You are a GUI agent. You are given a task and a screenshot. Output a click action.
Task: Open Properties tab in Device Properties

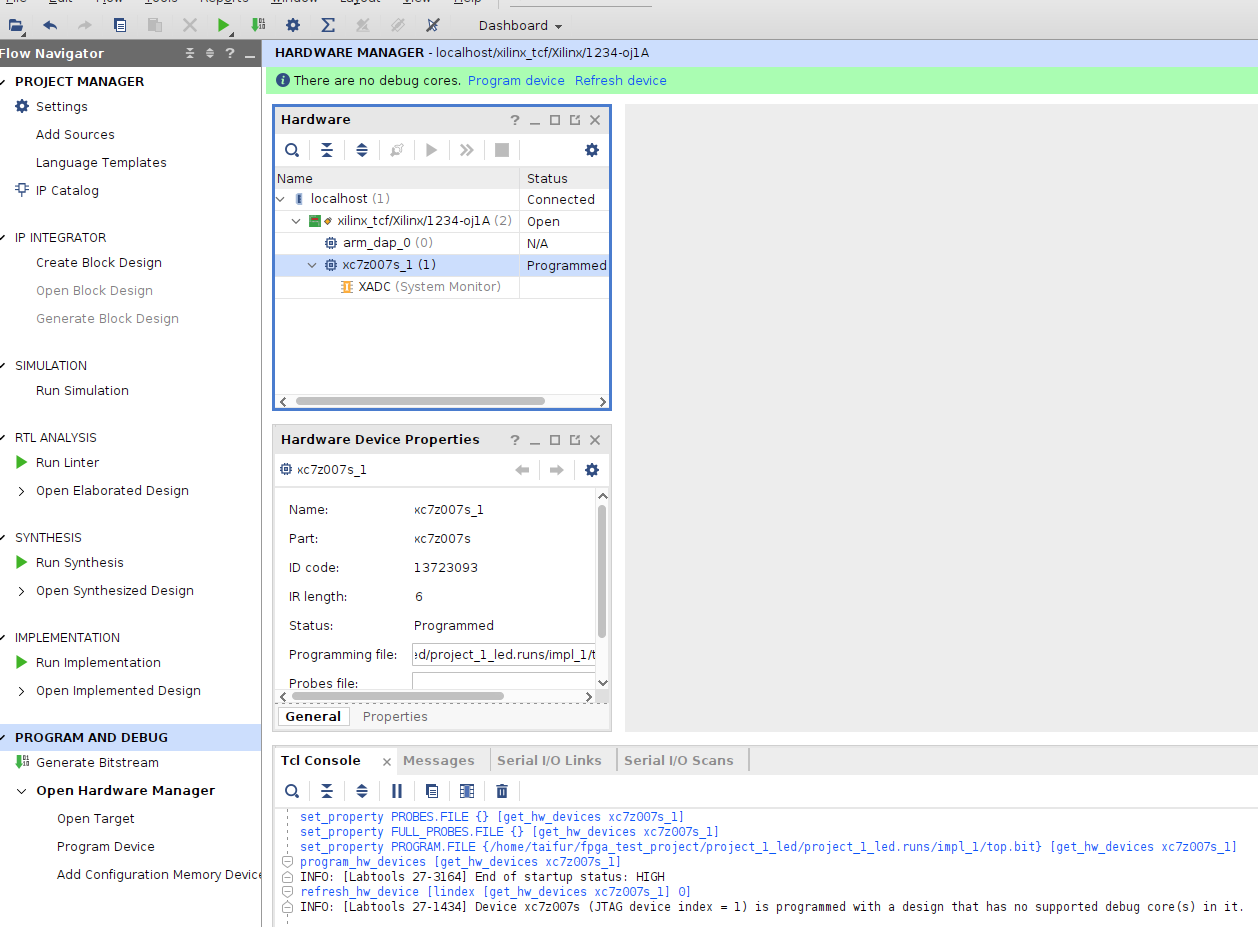click(395, 717)
